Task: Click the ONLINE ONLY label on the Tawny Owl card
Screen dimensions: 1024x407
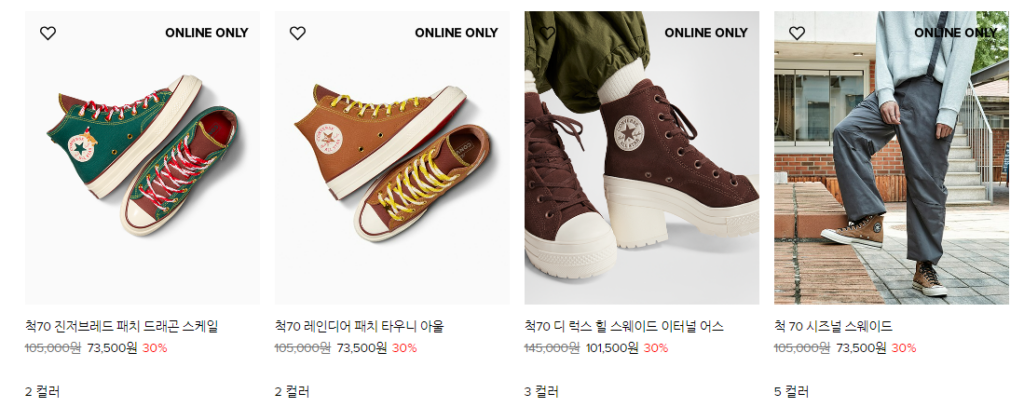Action: point(456,33)
